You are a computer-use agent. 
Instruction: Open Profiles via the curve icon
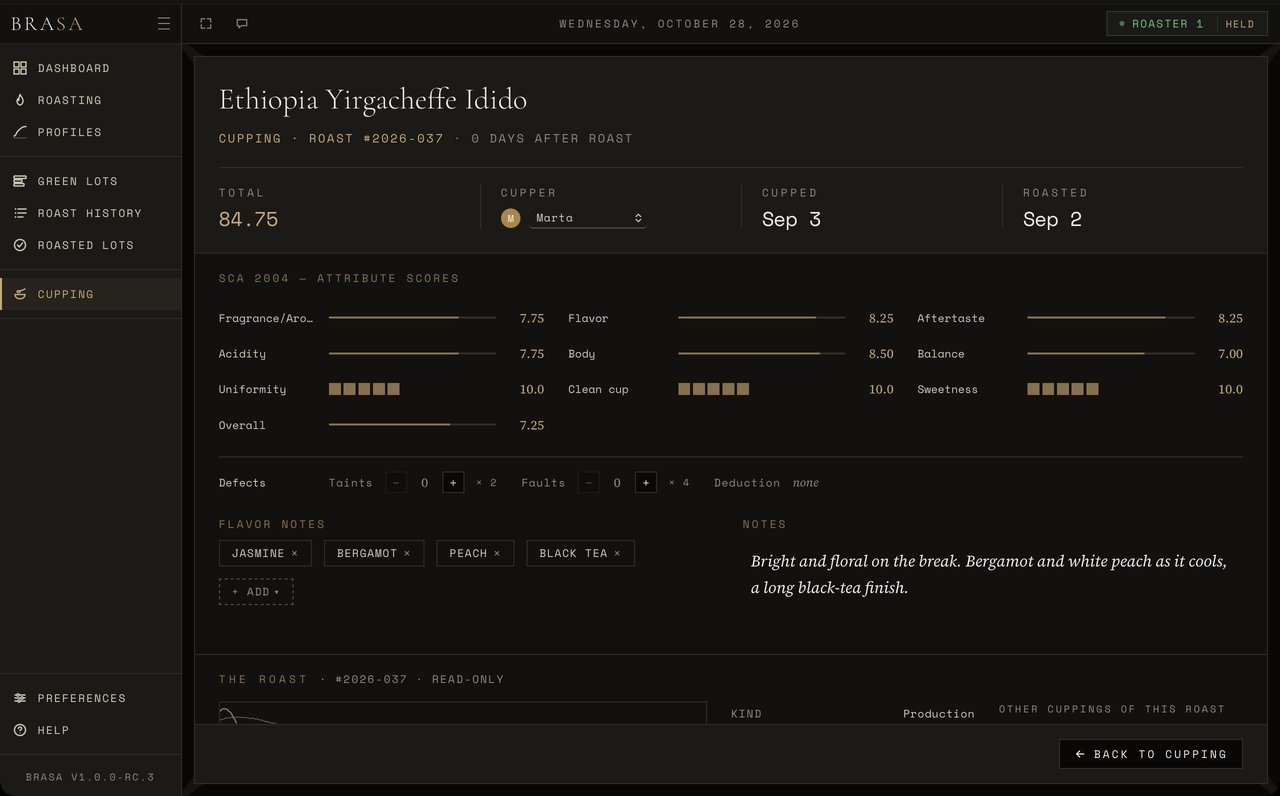tap(20, 132)
